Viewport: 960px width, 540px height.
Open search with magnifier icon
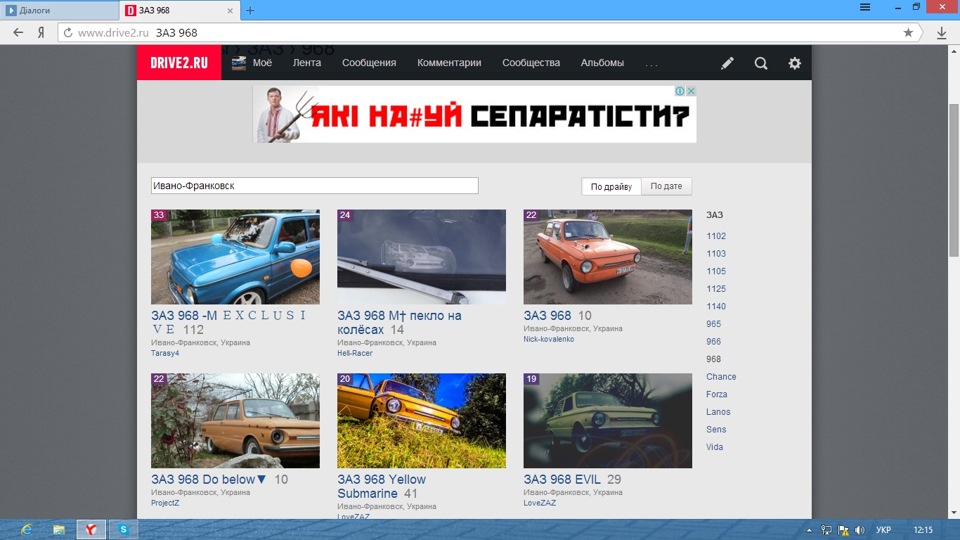(x=760, y=63)
